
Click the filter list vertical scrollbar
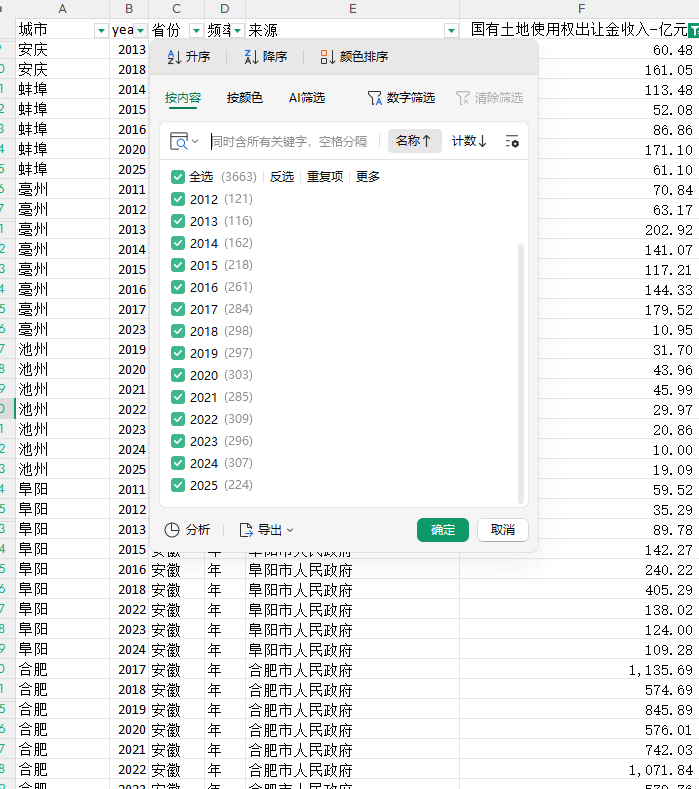(x=521, y=373)
